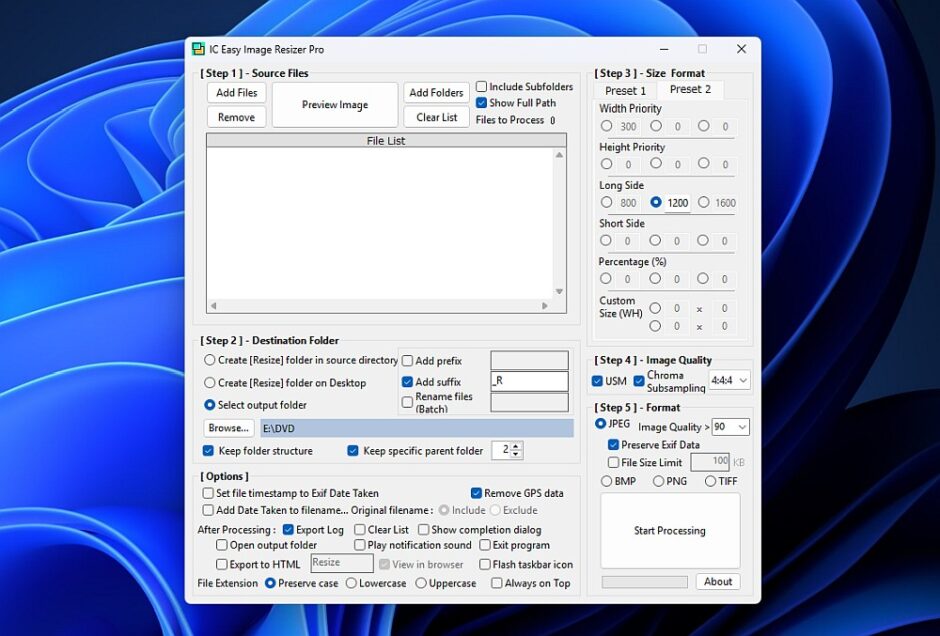Select the PNG output format
This screenshot has width=940, height=636.
(x=658, y=481)
